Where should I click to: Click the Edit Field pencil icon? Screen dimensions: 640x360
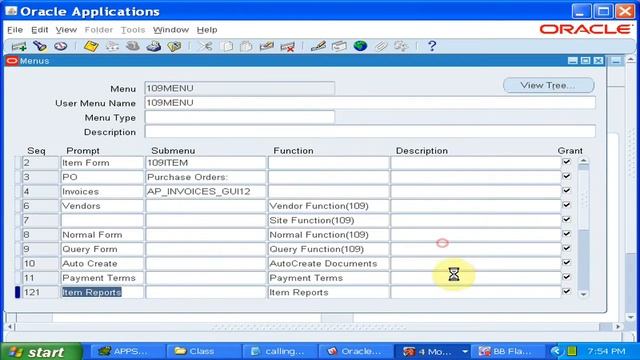point(318,46)
